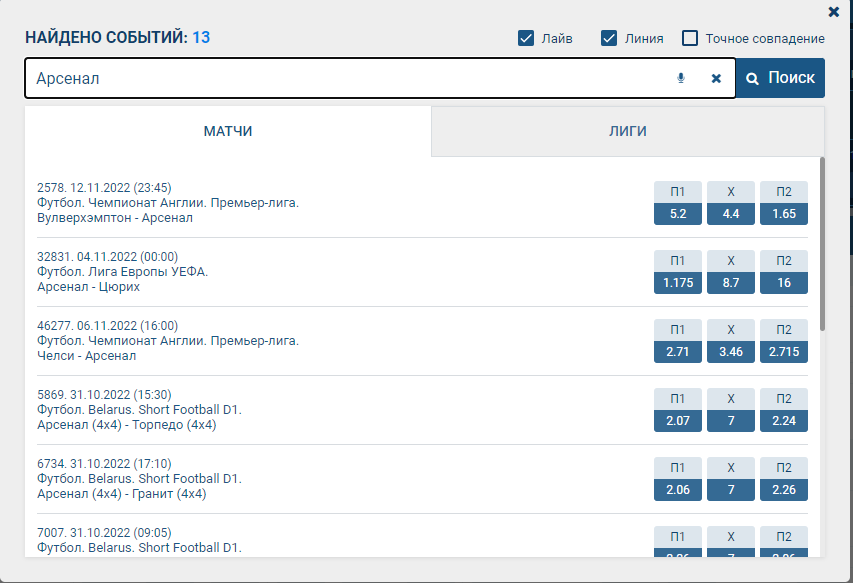
Task: Uncheck the Линия checkbox
Action: pos(609,38)
